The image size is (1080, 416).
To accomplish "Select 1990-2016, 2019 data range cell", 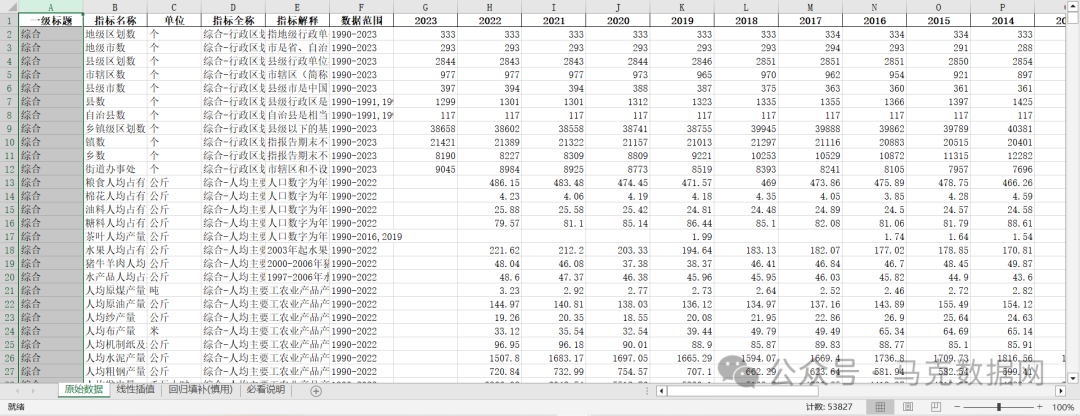I will click(x=361, y=236).
